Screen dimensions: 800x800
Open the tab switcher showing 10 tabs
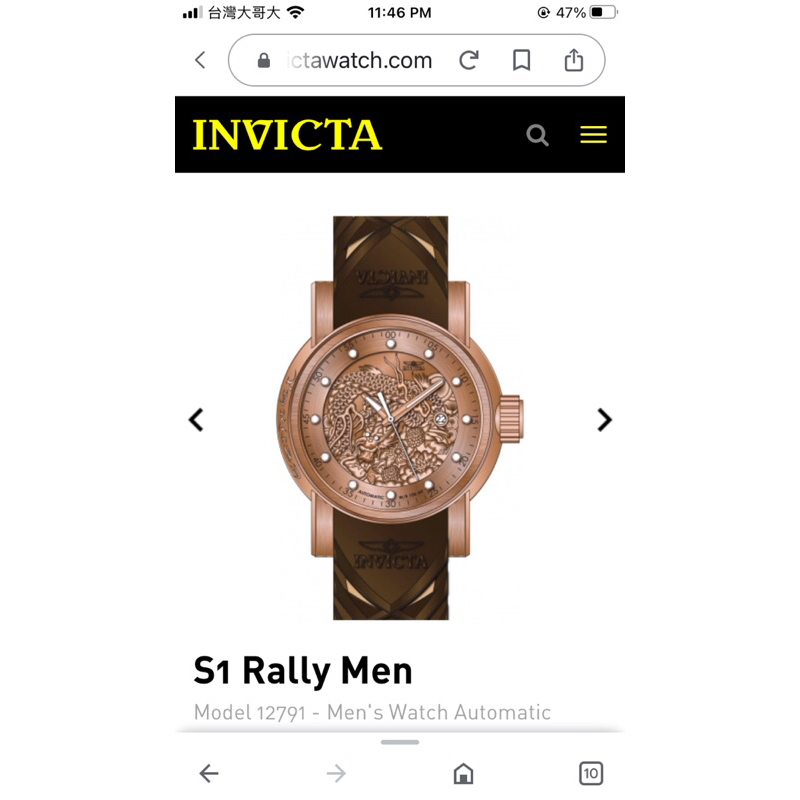[591, 773]
